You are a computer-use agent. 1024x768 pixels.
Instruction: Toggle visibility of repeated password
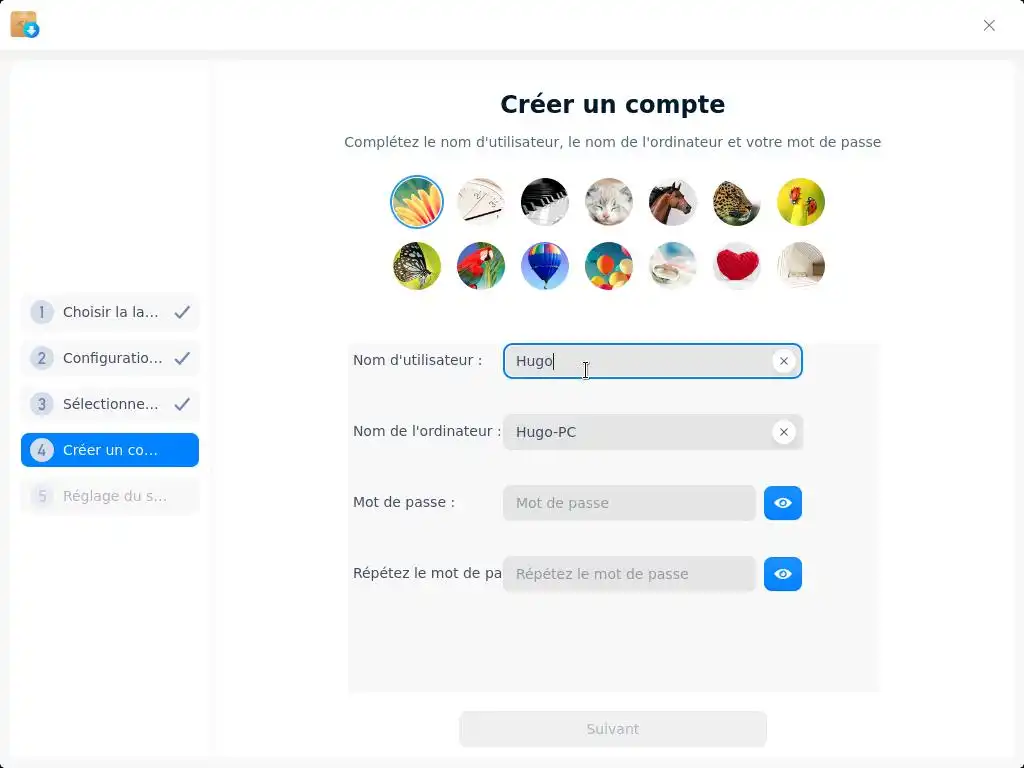[x=782, y=574]
